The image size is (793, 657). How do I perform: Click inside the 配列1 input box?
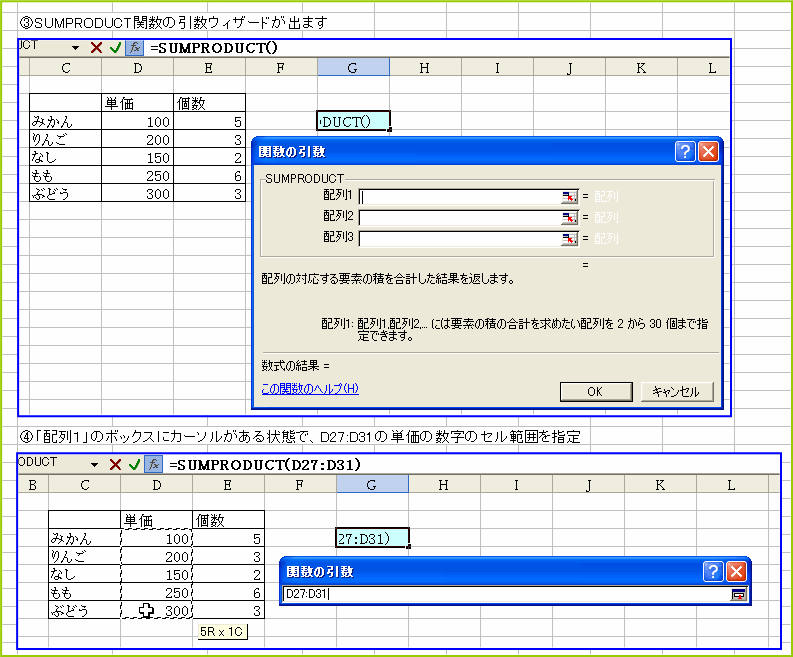tap(460, 197)
